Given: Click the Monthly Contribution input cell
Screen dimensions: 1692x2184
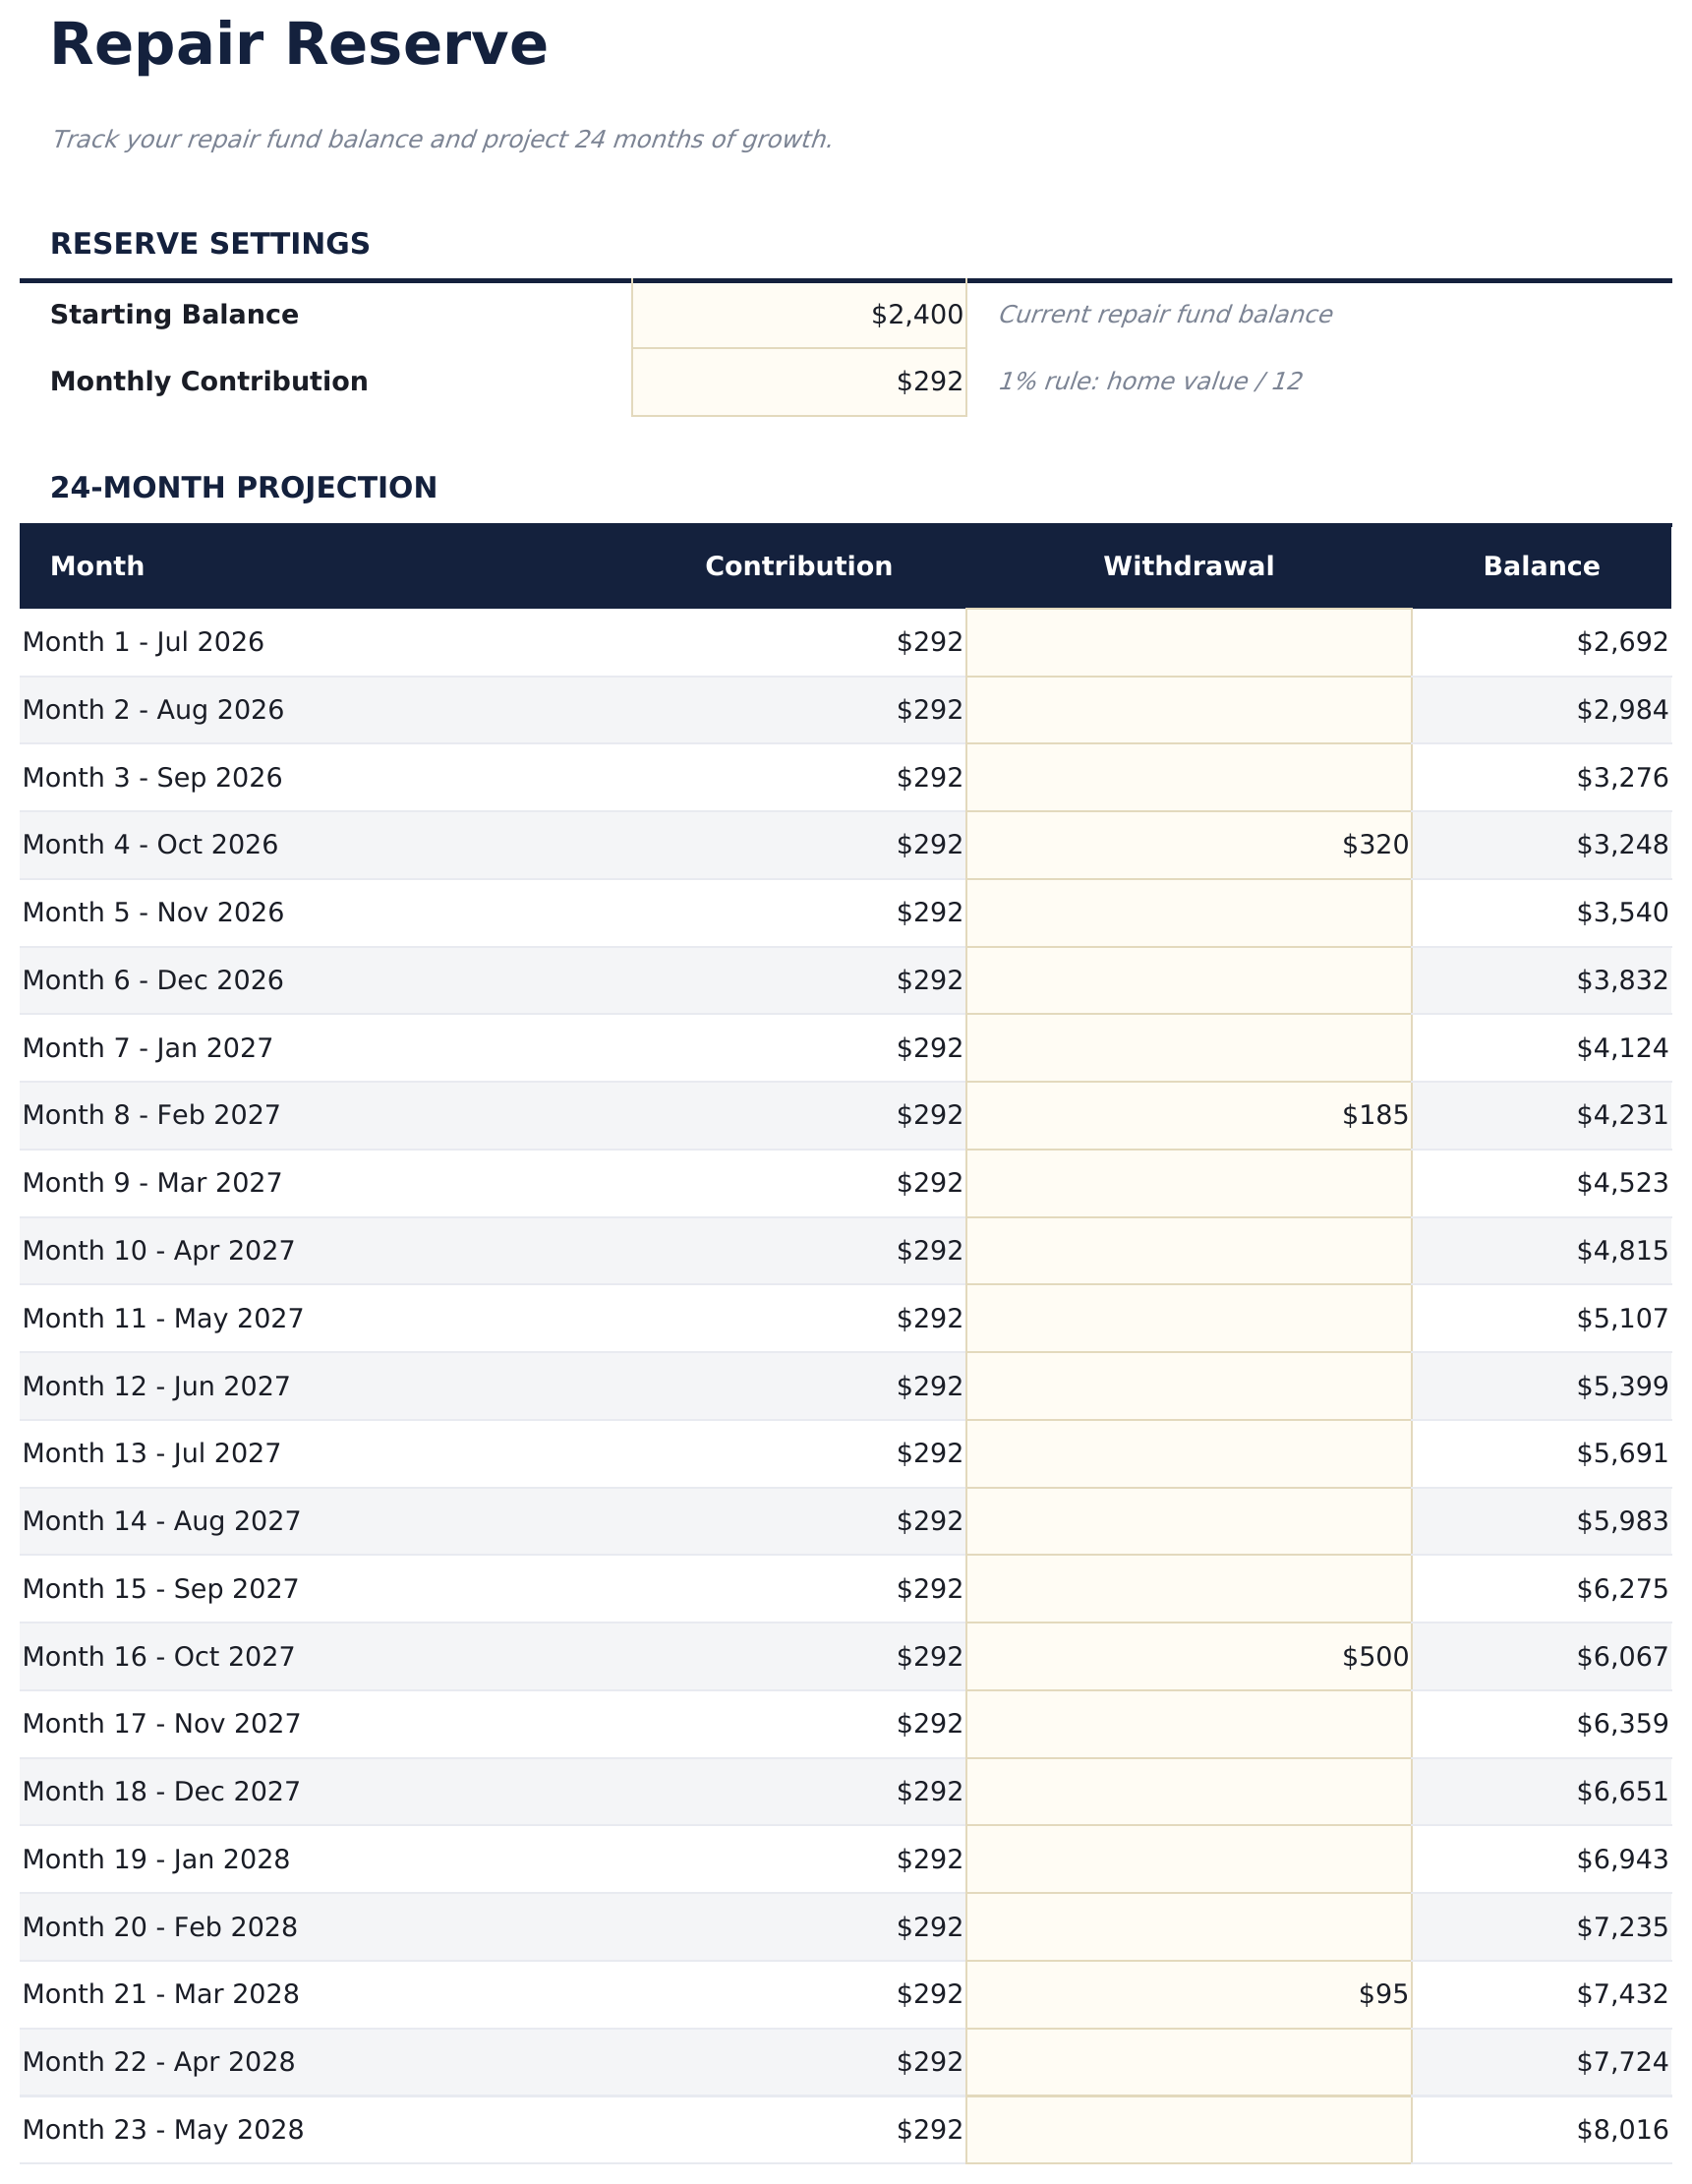Looking at the screenshot, I should point(798,382).
